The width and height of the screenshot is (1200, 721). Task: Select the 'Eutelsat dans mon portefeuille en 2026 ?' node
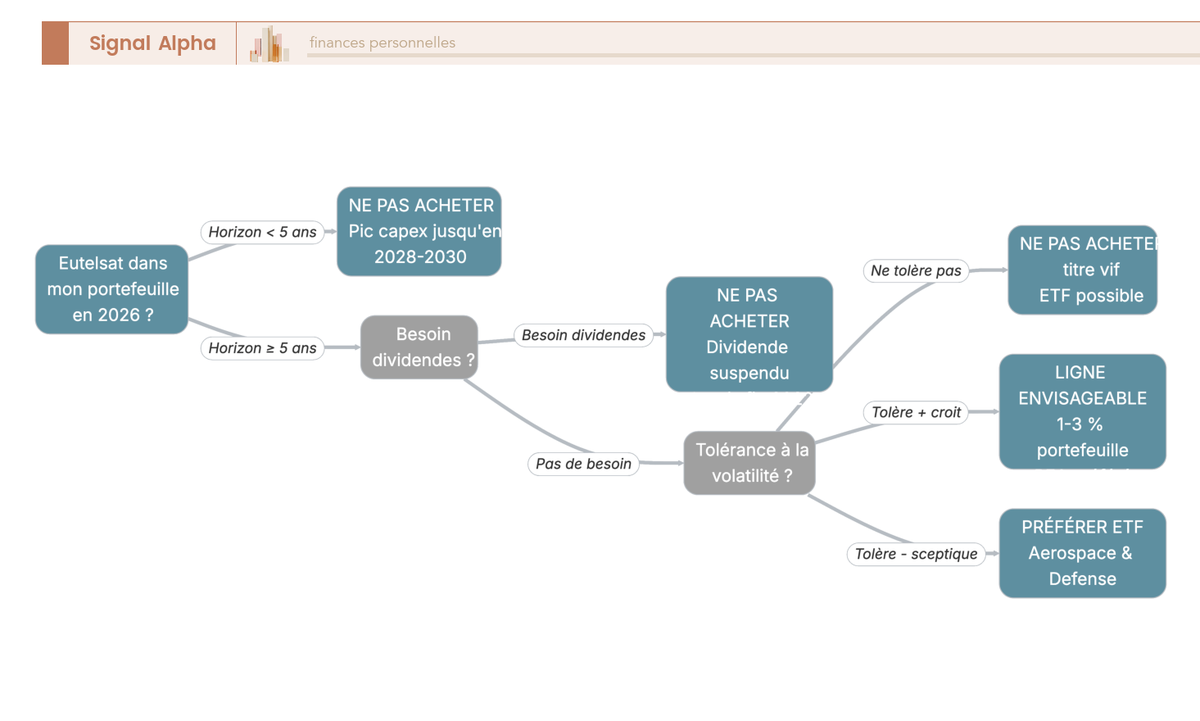[x=112, y=289]
